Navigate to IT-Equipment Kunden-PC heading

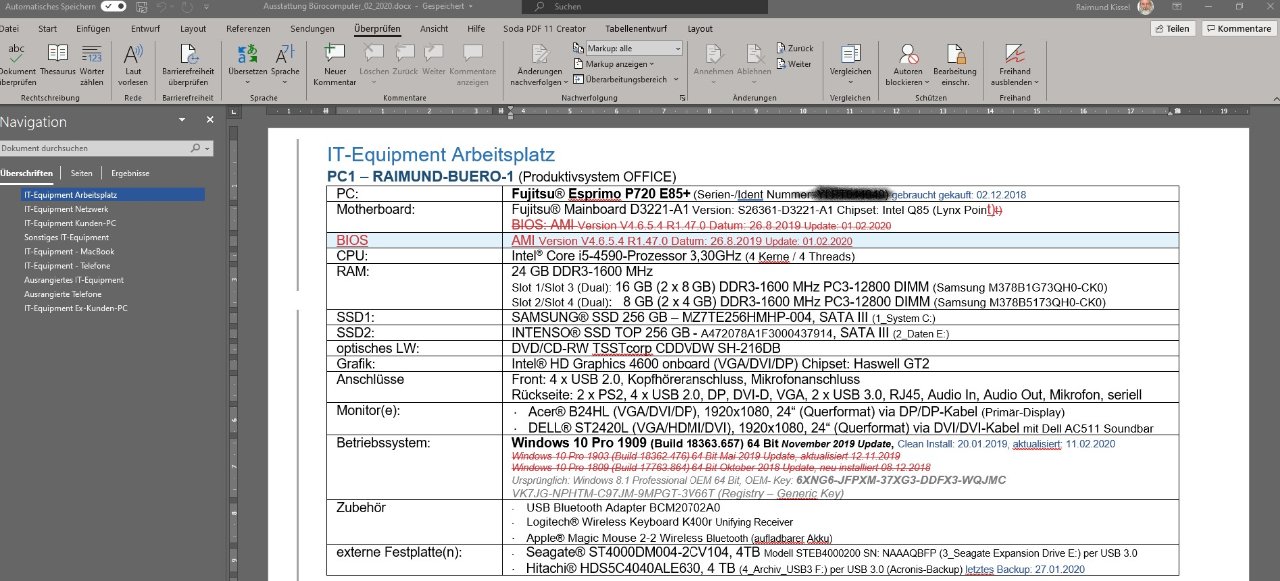click(70, 223)
